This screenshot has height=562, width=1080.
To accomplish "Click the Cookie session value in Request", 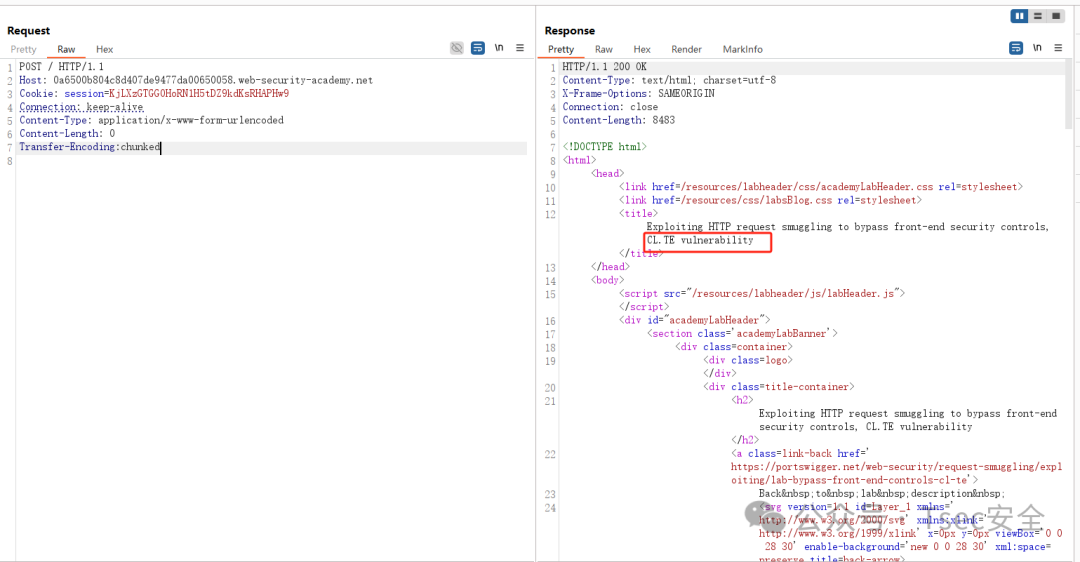I will (x=199, y=94).
